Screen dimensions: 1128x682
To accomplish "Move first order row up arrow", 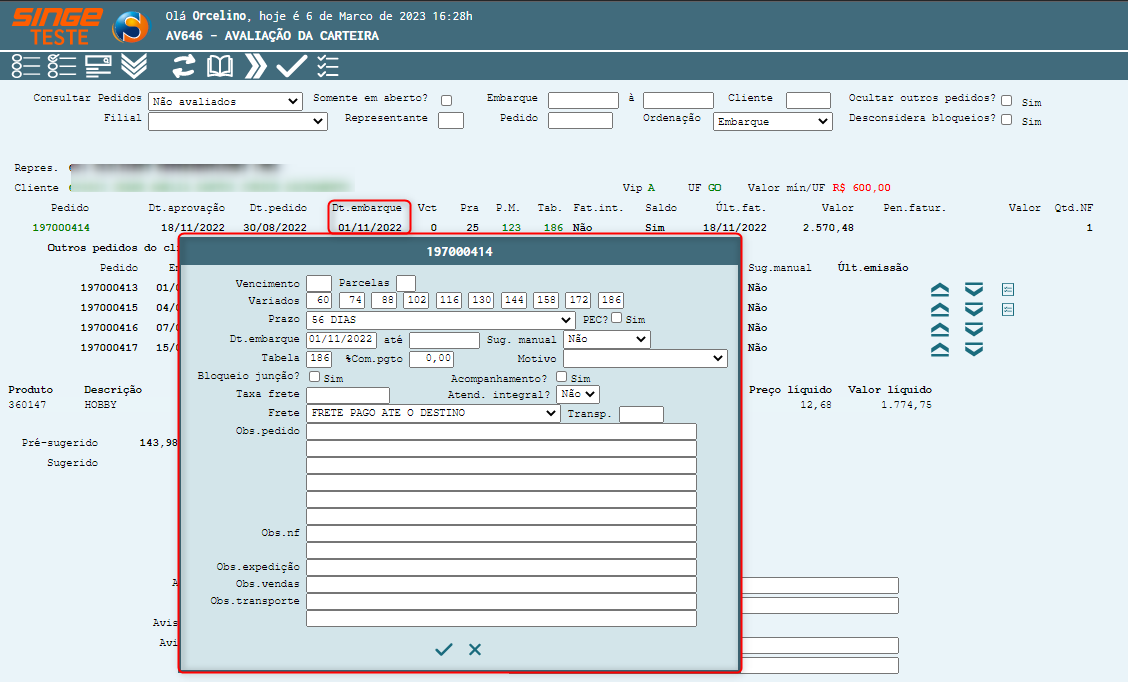I will 939,289.
